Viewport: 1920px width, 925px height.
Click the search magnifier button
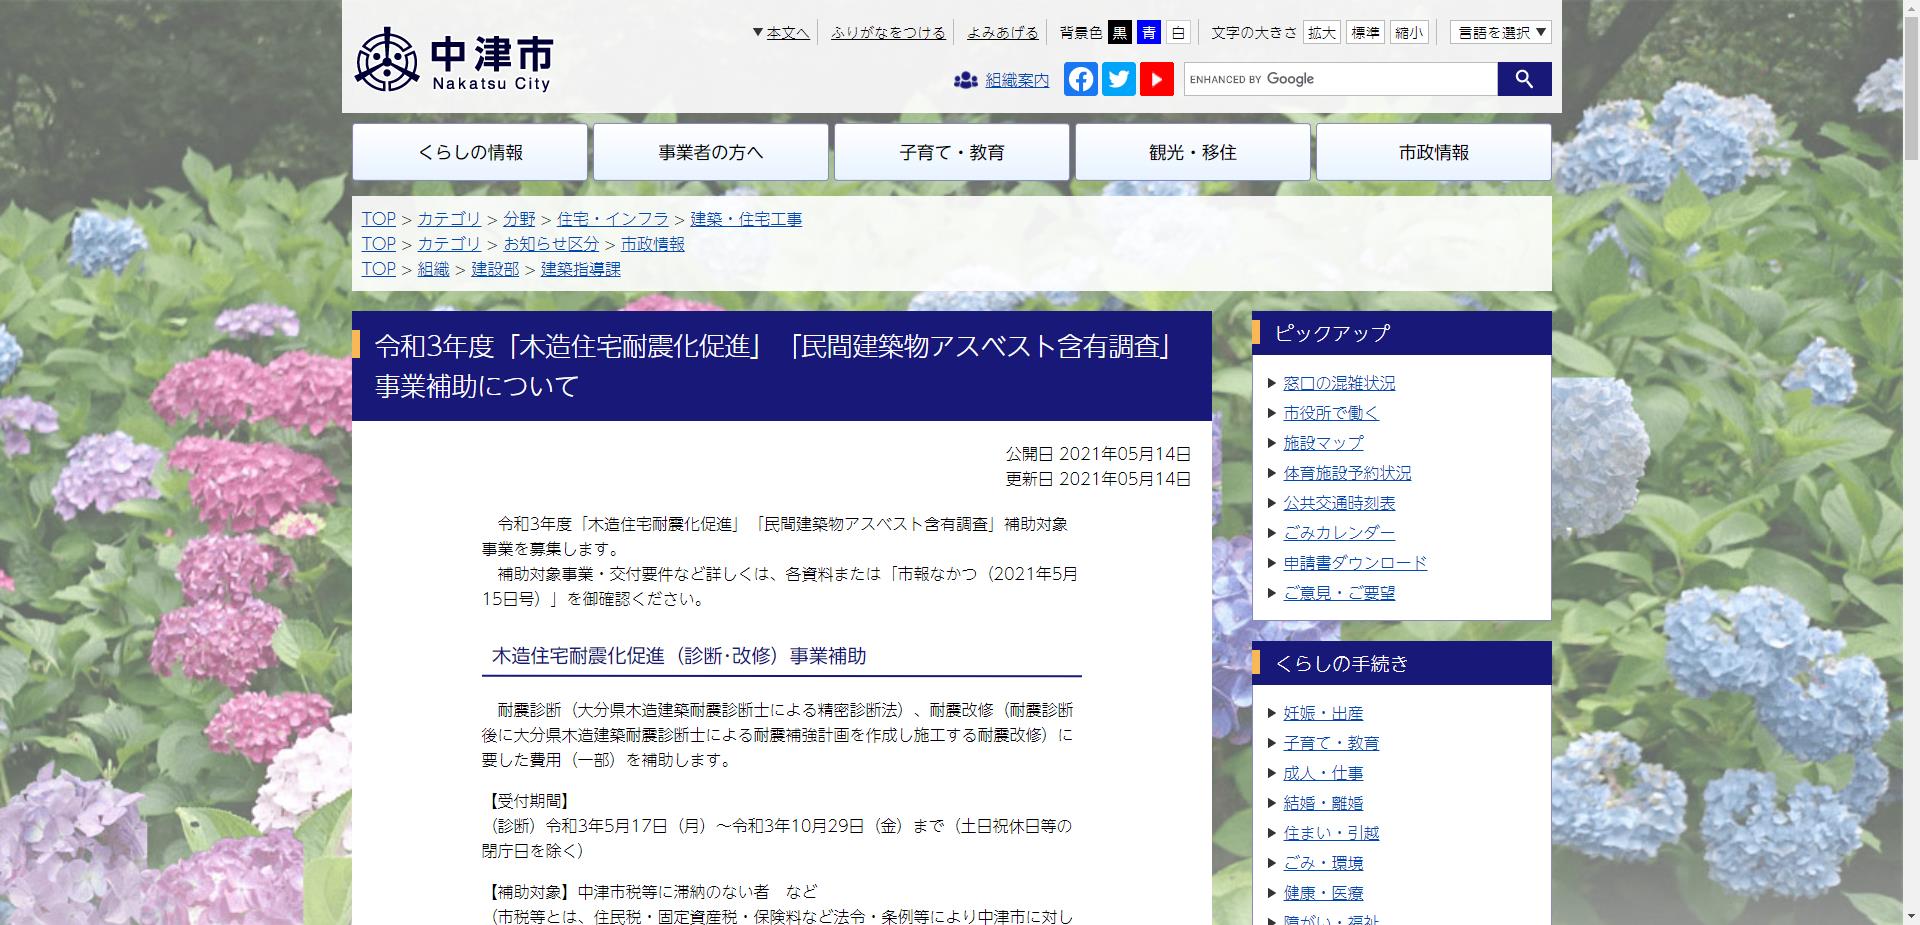(1522, 78)
